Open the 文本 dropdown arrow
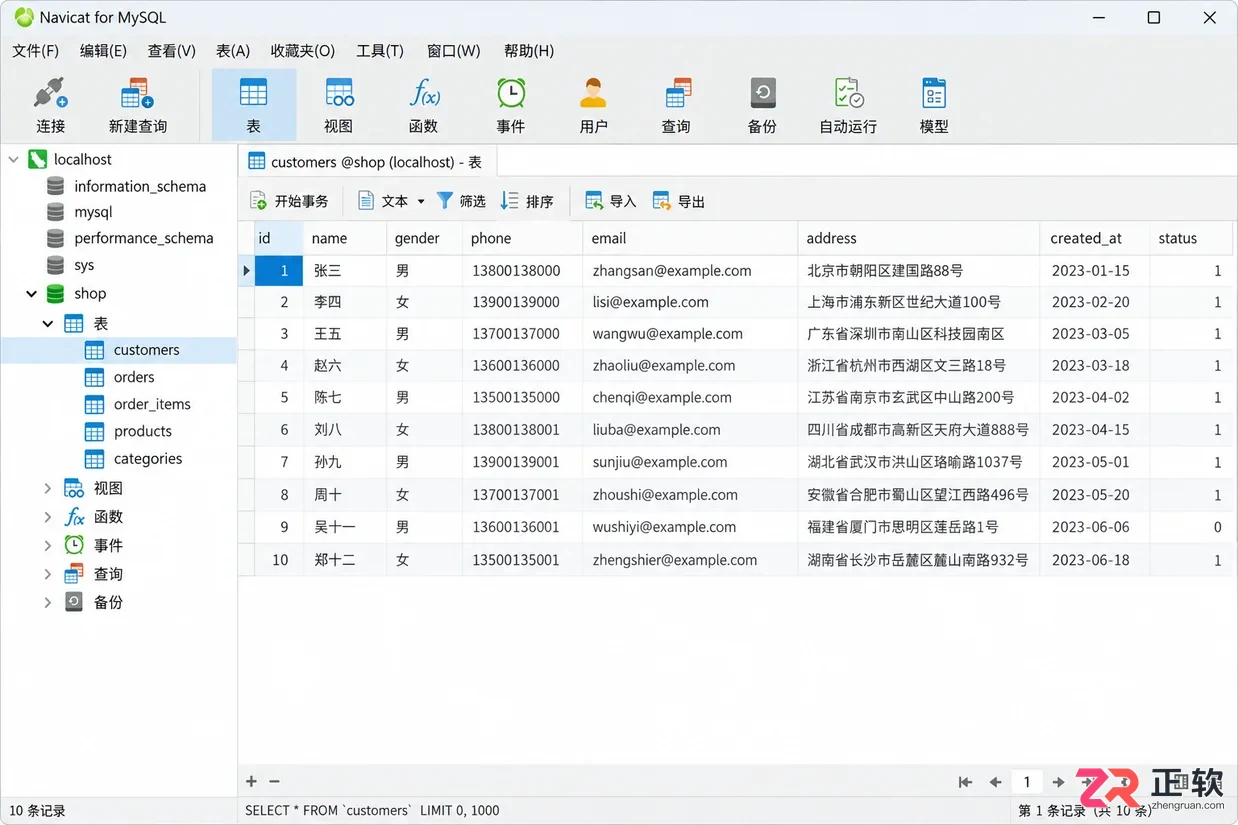 pos(421,201)
